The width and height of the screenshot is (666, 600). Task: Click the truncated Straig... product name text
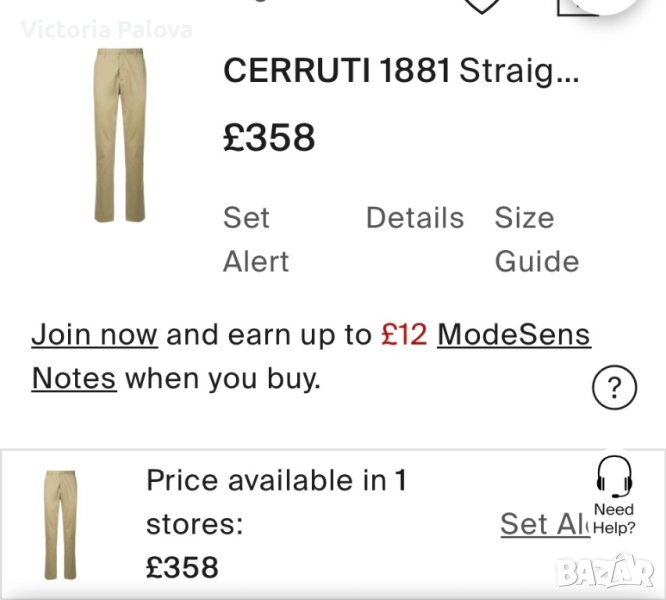tap(518, 71)
